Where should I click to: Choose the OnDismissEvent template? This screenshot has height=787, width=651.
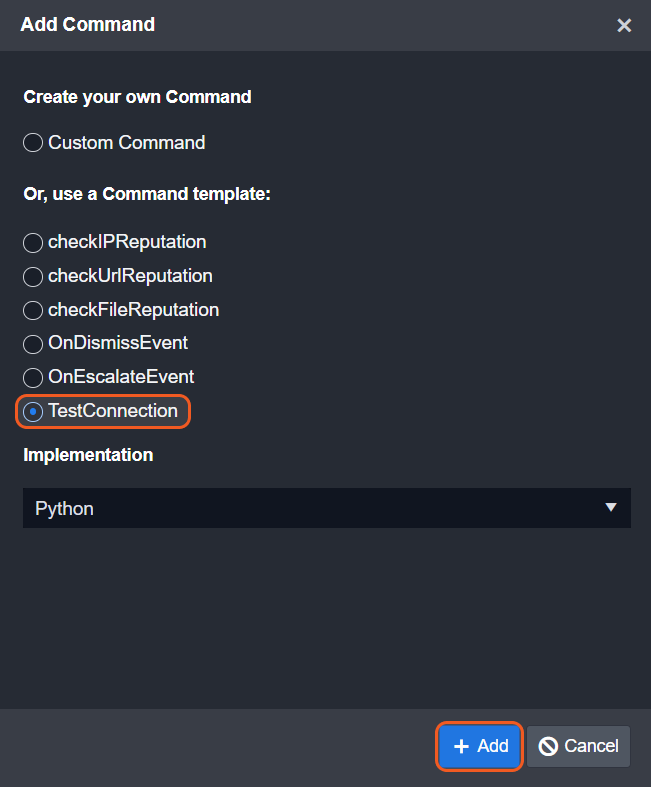click(33, 344)
